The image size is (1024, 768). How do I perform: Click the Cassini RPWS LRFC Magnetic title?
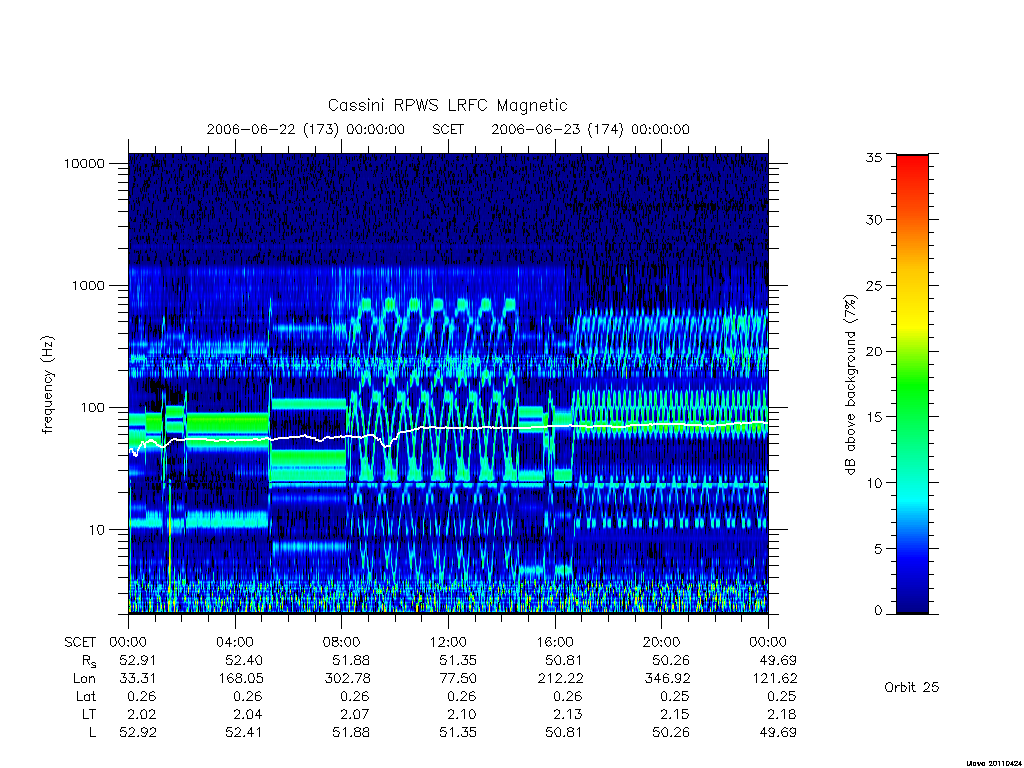(x=447, y=105)
